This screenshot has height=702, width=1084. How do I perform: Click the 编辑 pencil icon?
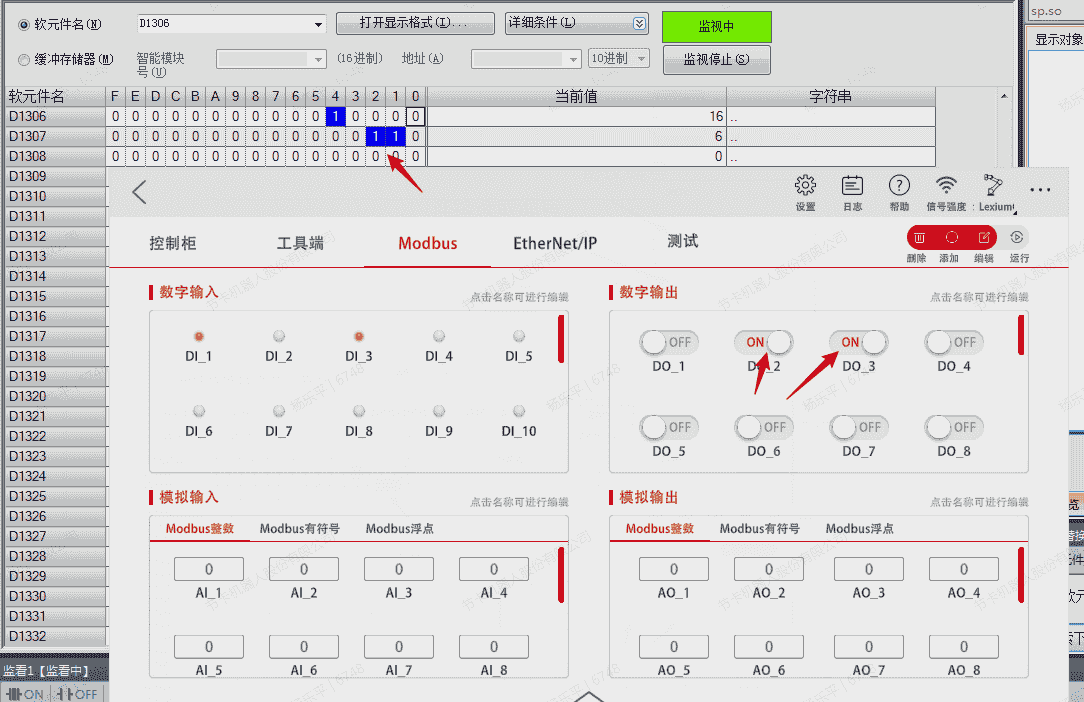pyautogui.click(x=984, y=238)
